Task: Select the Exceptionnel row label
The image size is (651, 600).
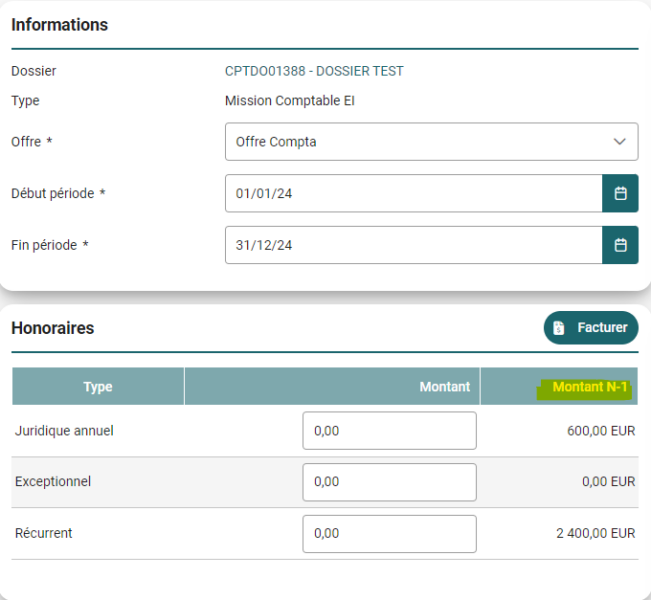Action: point(53,482)
